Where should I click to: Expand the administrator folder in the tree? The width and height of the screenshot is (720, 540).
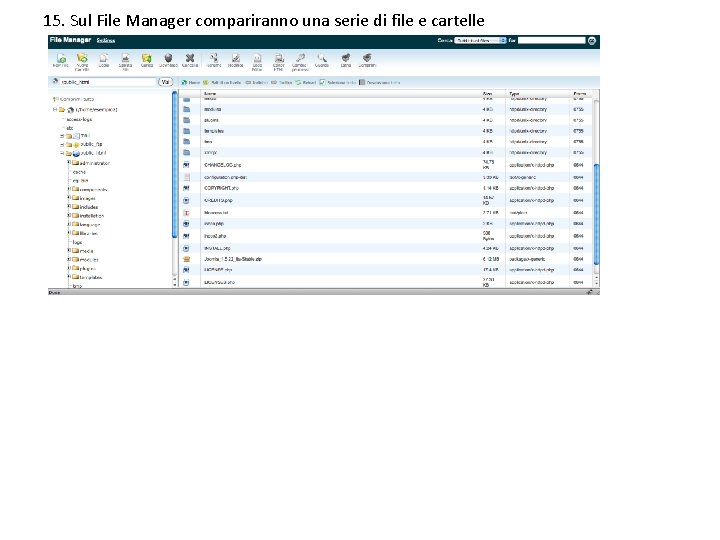click(x=69, y=163)
